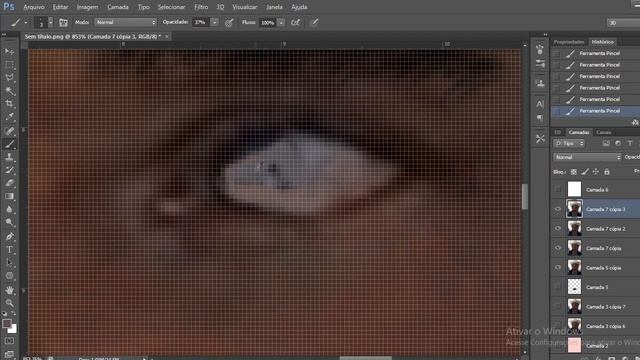Select the Shape tool
This screenshot has width=640, height=360.
(9, 276)
